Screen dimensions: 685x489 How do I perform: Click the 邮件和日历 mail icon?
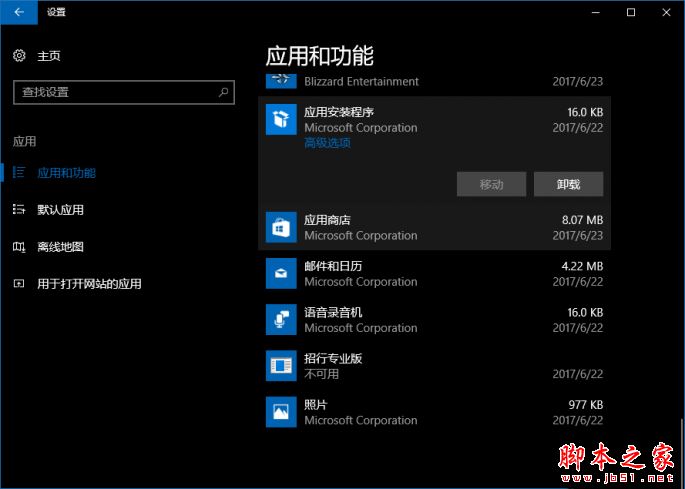(281, 273)
